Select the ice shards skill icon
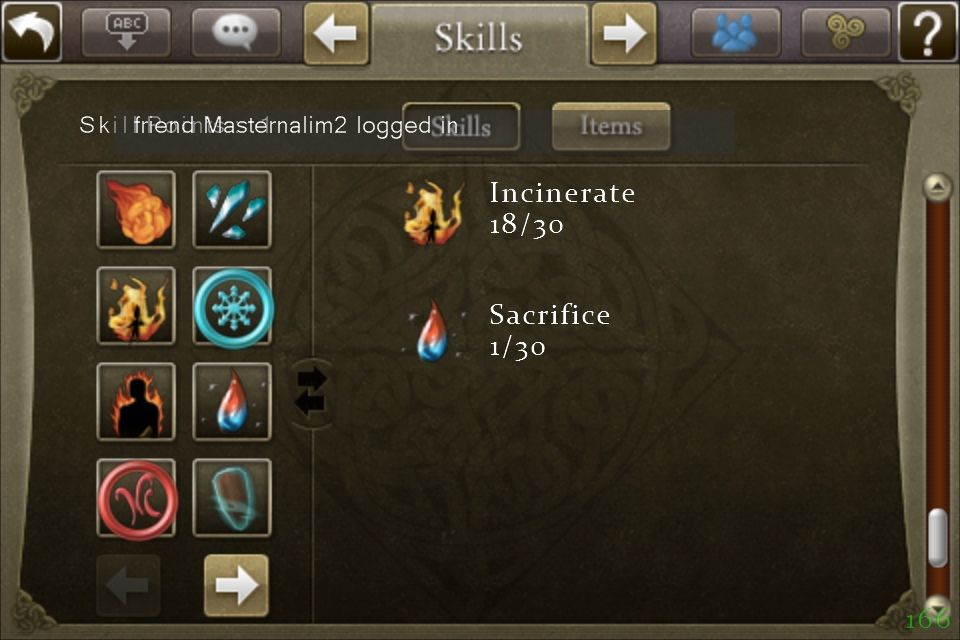The image size is (960, 640). [232, 209]
